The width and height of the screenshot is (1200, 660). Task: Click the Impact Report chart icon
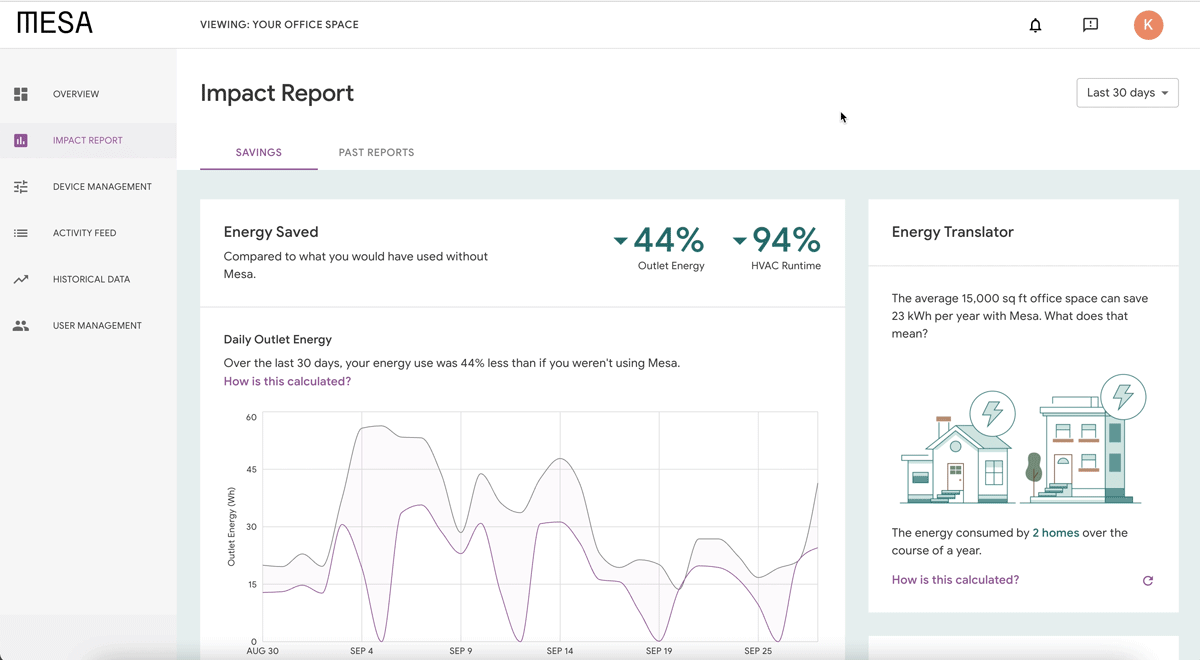(21, 140)
